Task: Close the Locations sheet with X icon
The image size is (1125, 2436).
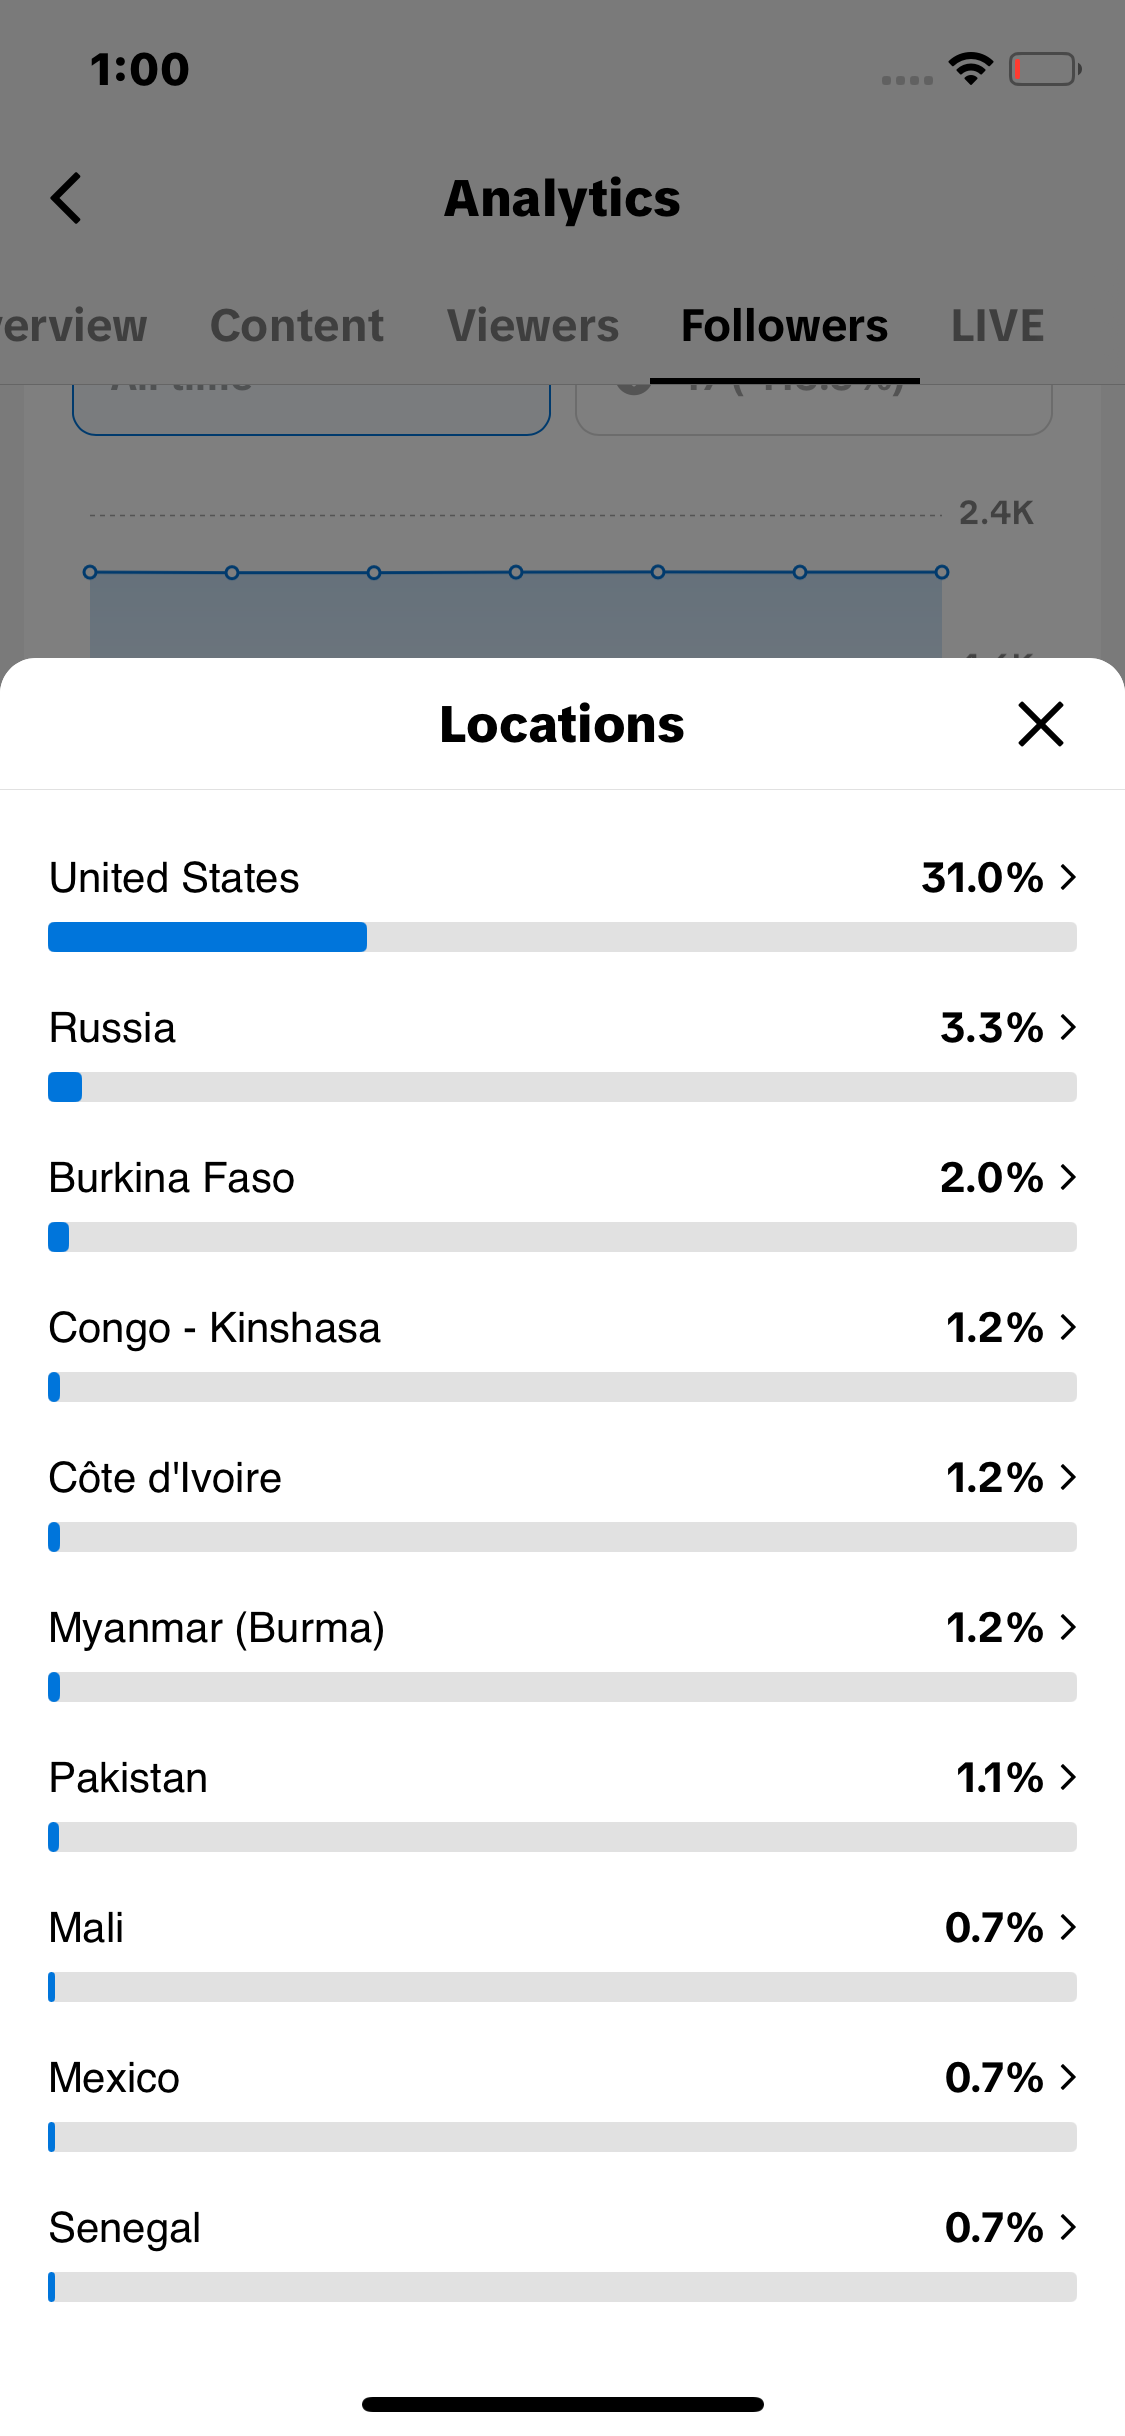Action: 1040,724
